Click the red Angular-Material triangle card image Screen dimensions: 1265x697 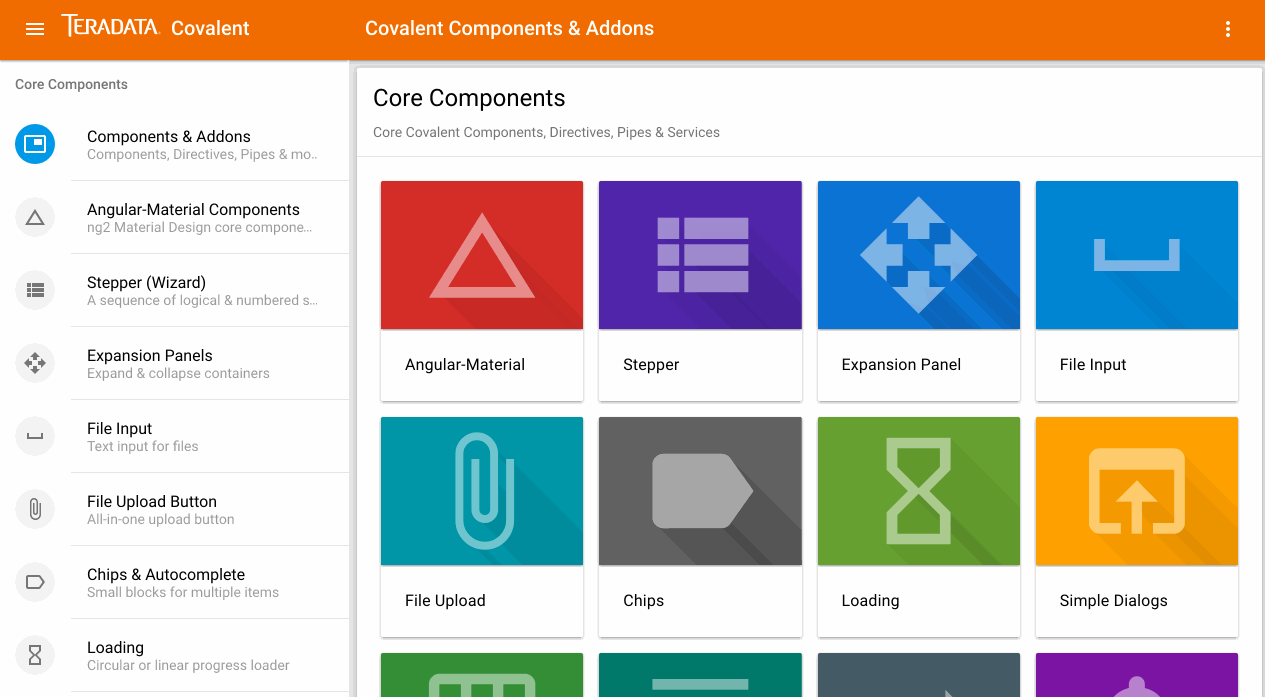tap(482, 255)
